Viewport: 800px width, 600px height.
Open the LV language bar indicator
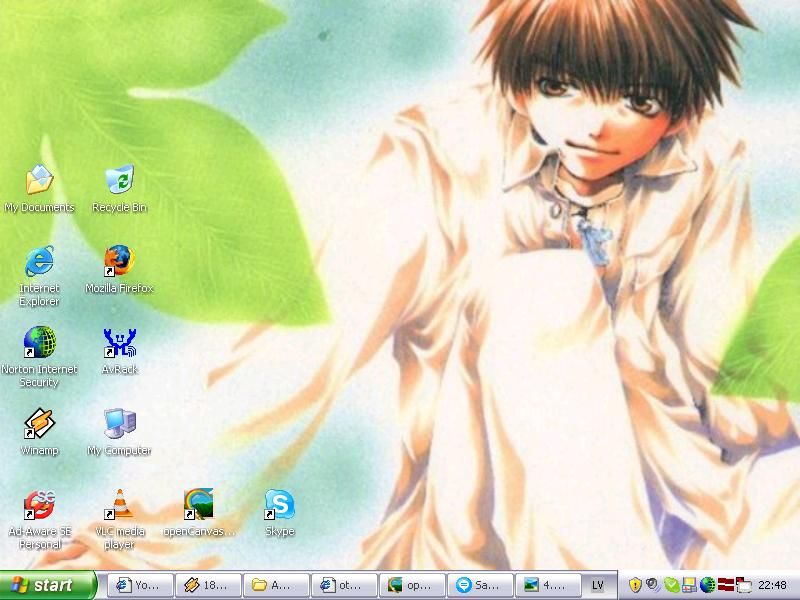(x=597, y=585)
